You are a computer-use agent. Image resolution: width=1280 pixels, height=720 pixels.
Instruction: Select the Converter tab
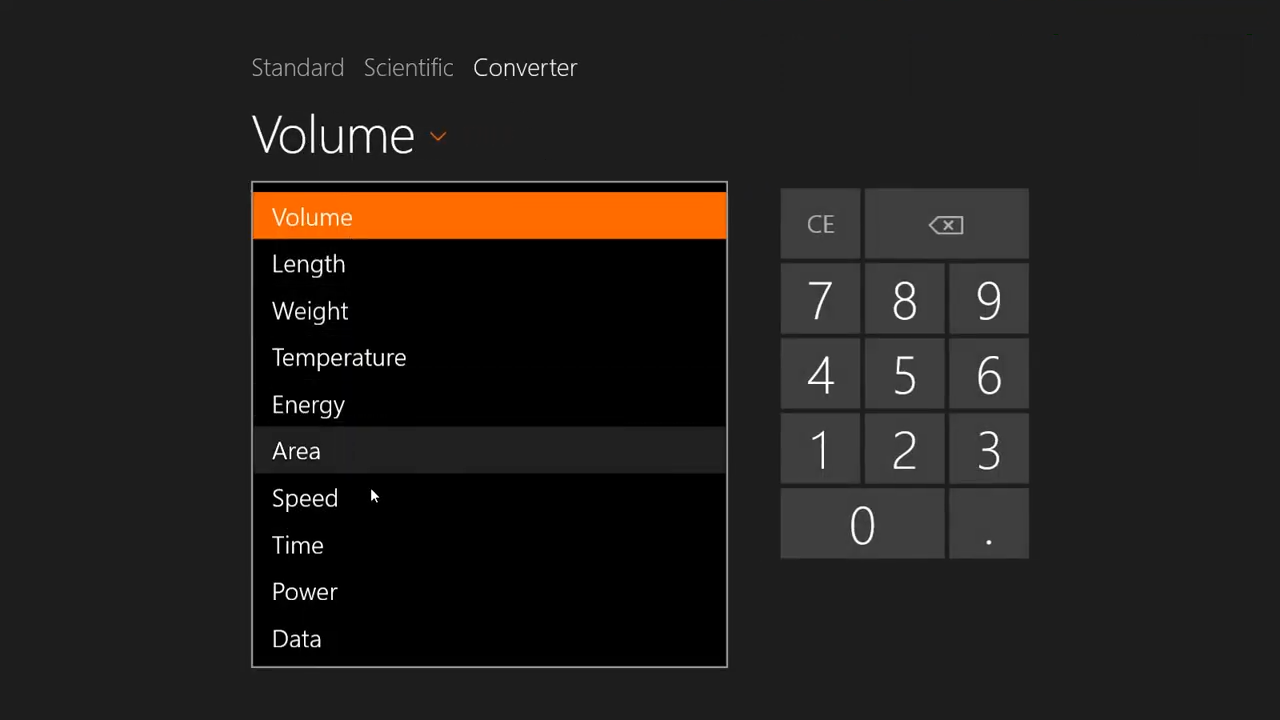pos(525,68)
